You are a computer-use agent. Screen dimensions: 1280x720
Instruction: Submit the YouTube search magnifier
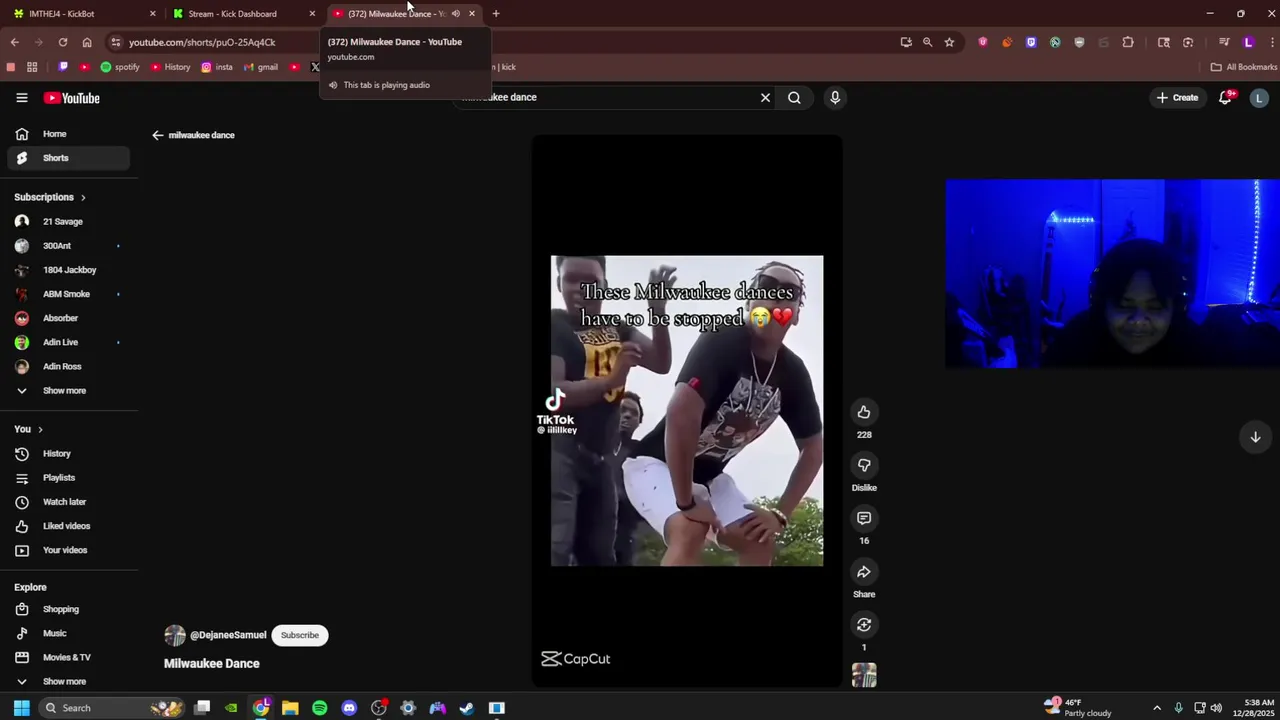[x=794, y=98]
